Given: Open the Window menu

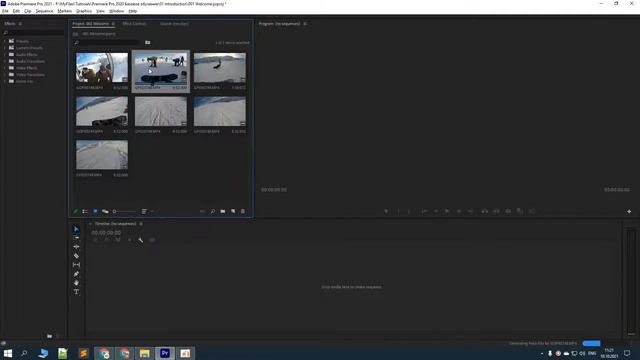Looking at the screenshot, I should point(117,11).
